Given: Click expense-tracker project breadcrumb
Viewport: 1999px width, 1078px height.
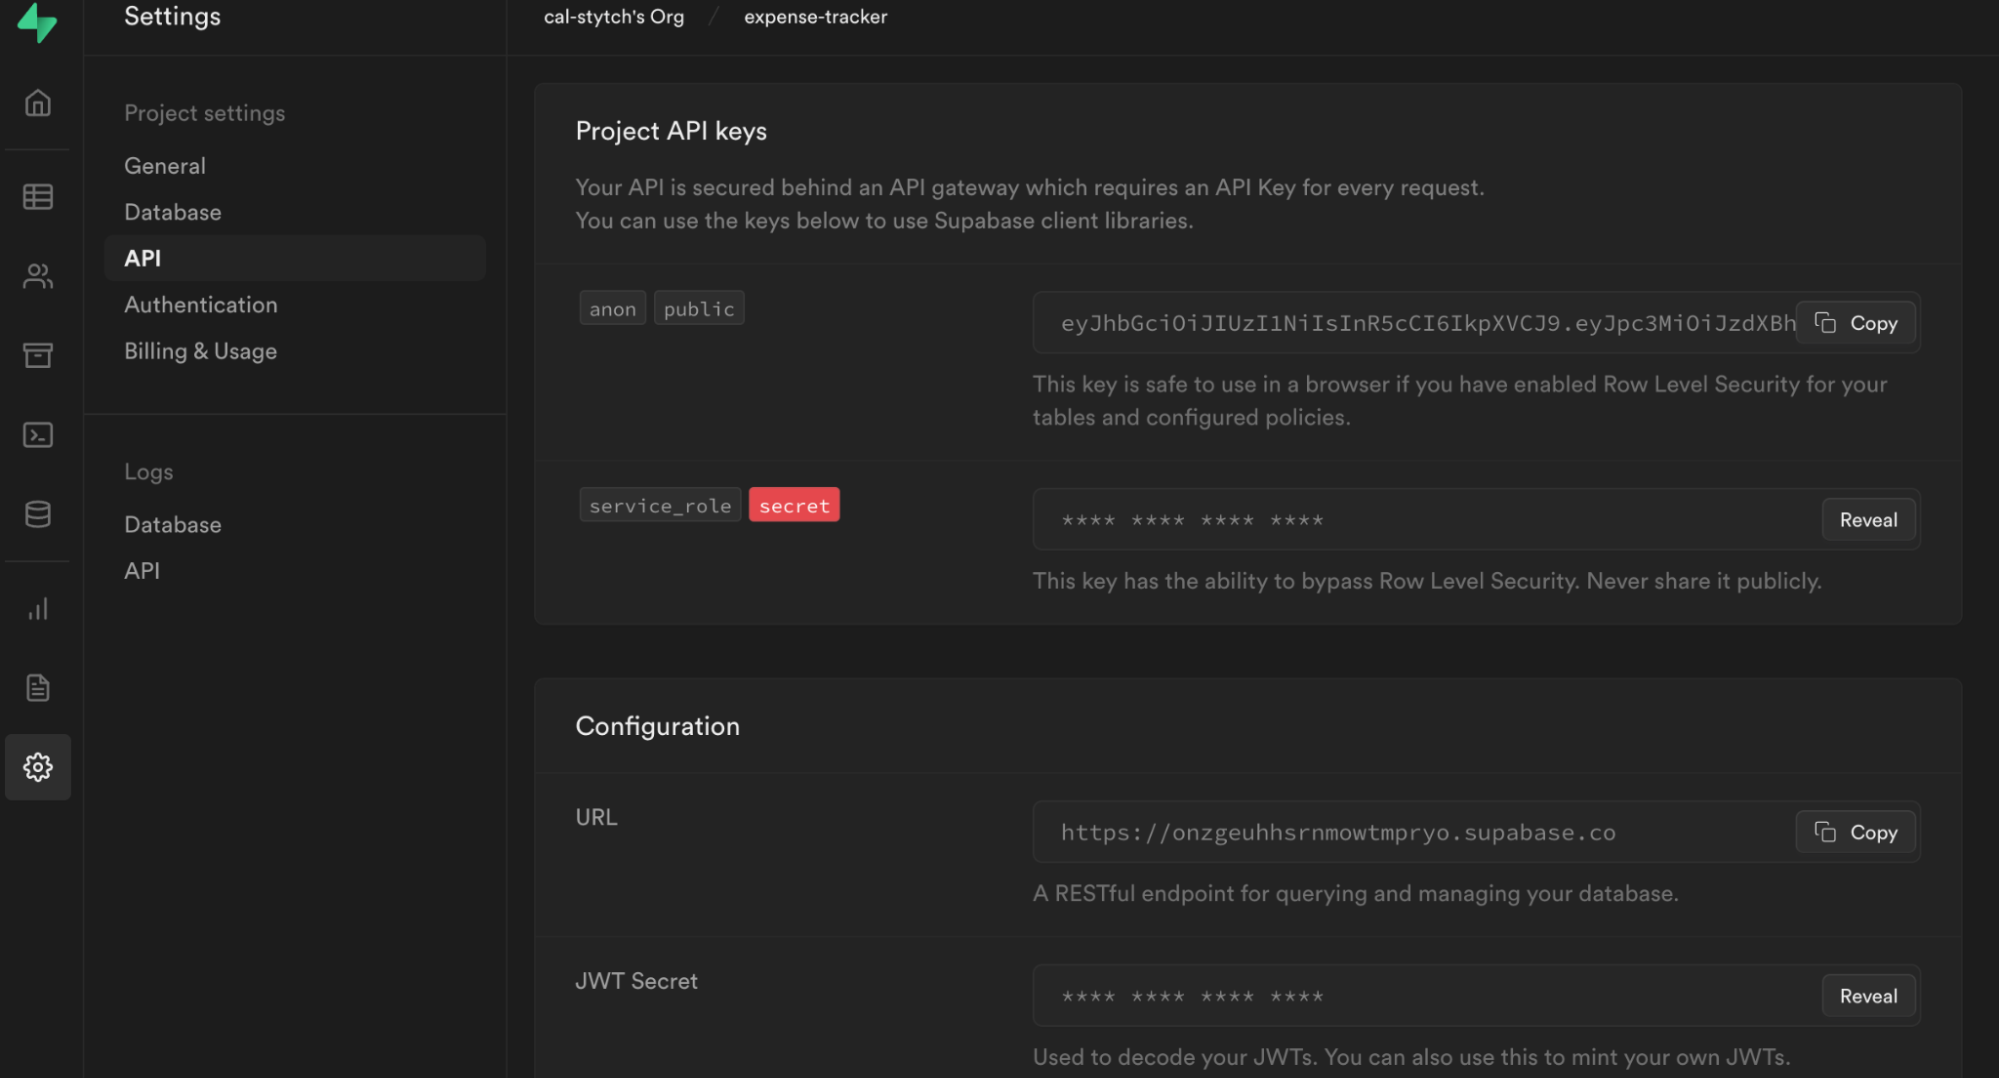Looking at the screenshot, I should click(815, 17).
